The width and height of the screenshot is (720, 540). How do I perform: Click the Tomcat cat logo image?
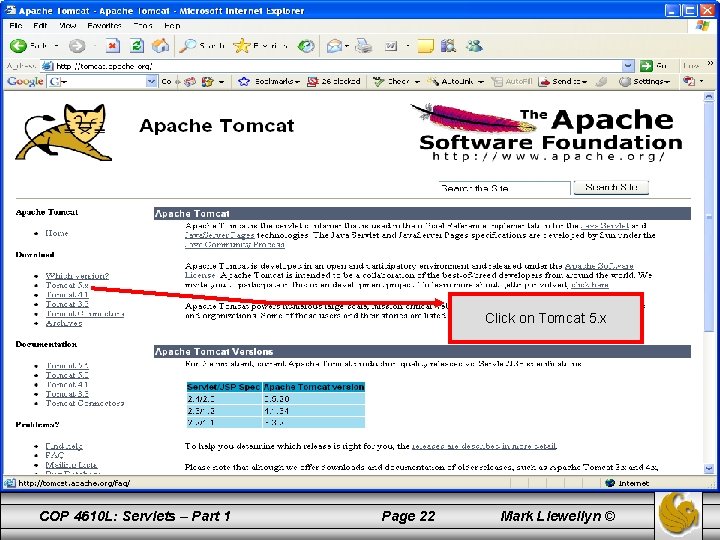coord(64,132)
